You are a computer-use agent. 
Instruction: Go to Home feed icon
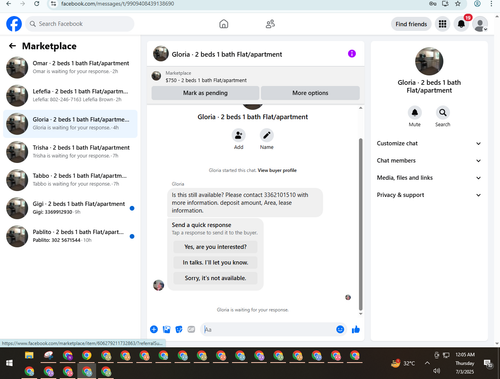224,24
